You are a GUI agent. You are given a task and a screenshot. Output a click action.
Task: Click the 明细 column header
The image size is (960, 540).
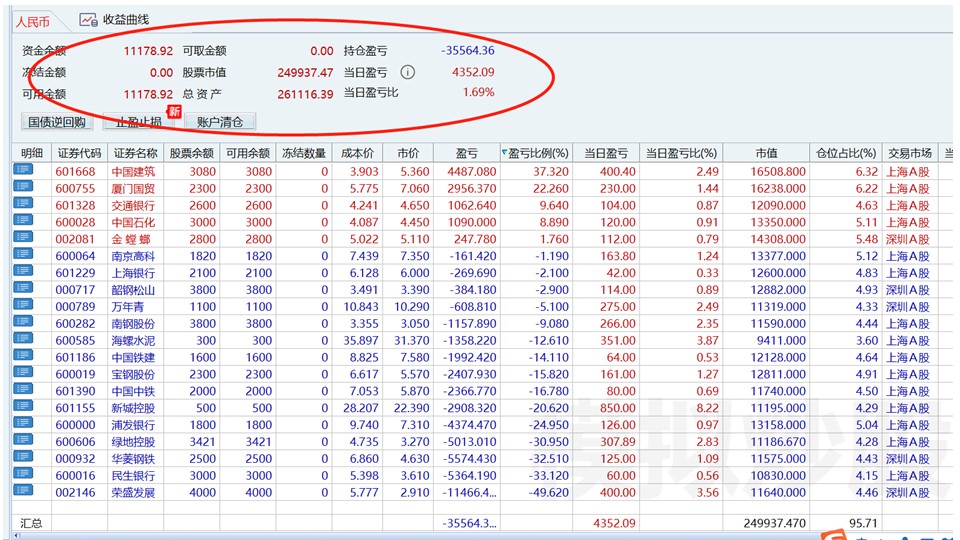pos(32,153)
